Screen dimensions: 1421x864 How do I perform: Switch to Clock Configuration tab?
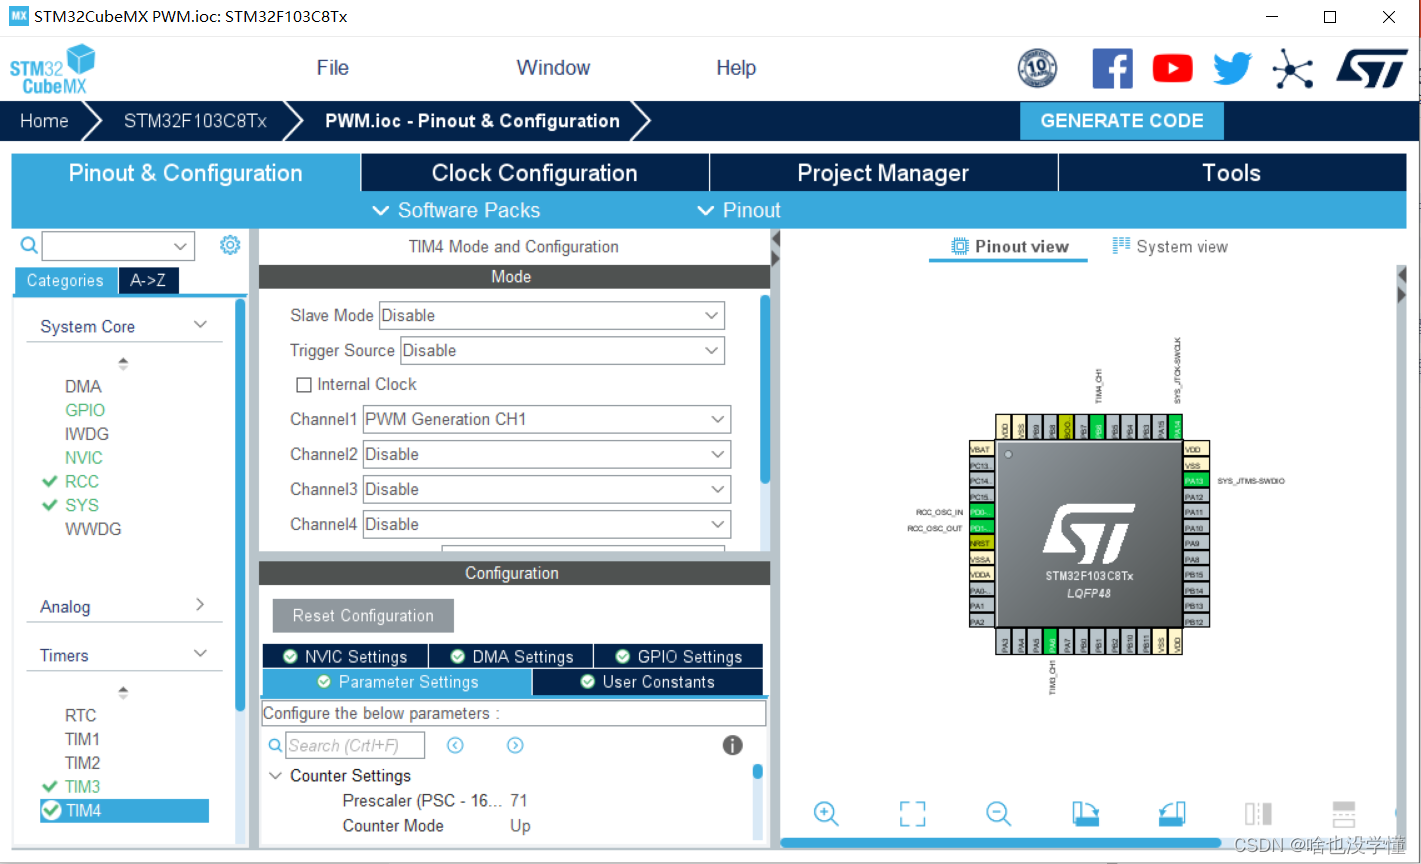[x=535, y=173]
